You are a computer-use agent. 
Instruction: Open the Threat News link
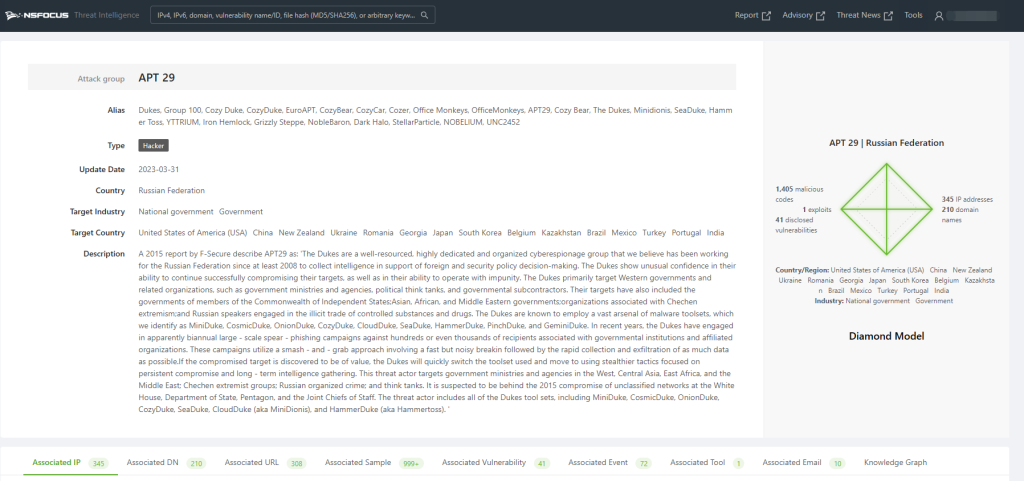tap(858, 15)
